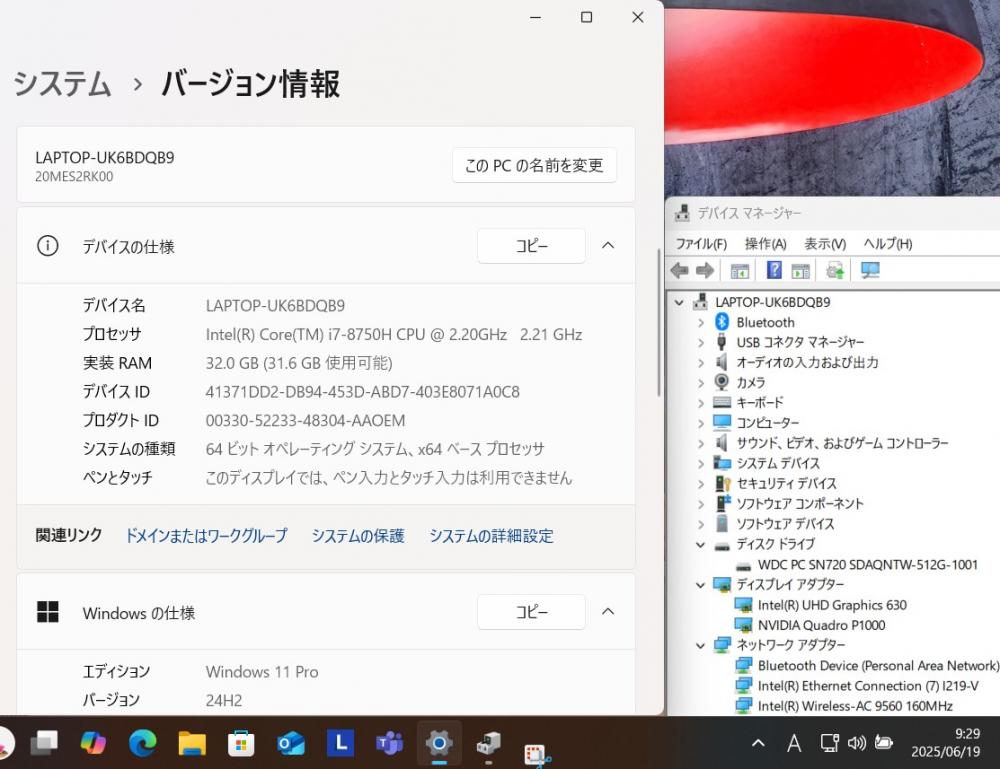Open File Explorer from the taskbar
This screenshot has height=769, width=1000.
pos(192,743)
